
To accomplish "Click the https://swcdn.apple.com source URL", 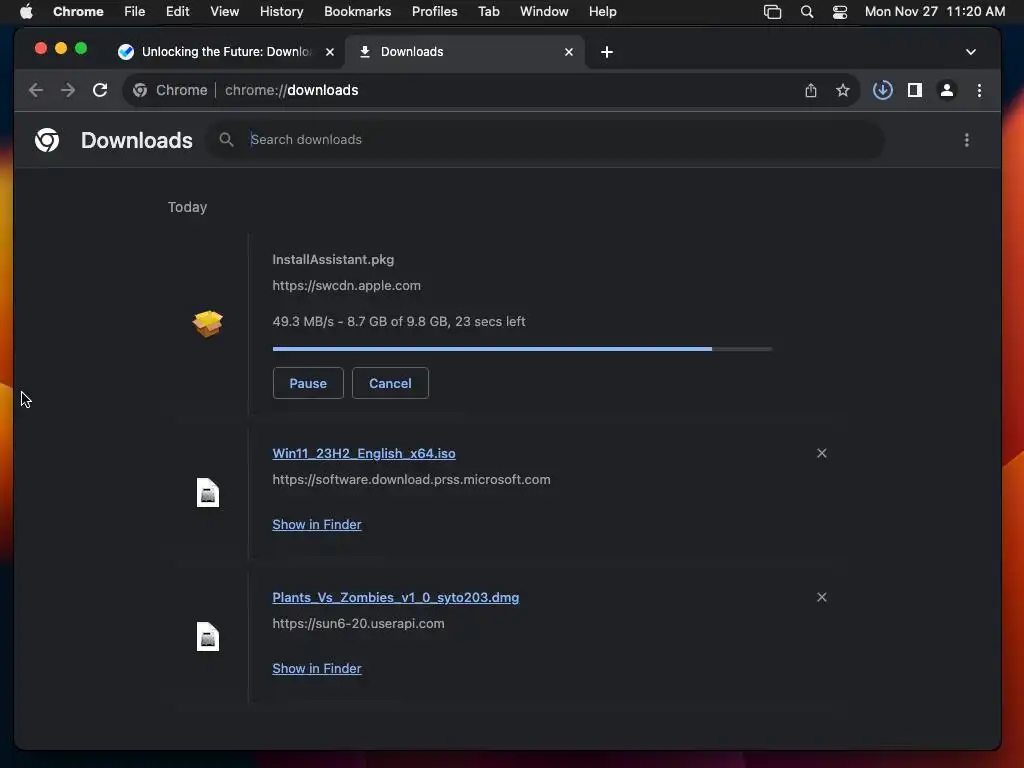I will [346, 285].
